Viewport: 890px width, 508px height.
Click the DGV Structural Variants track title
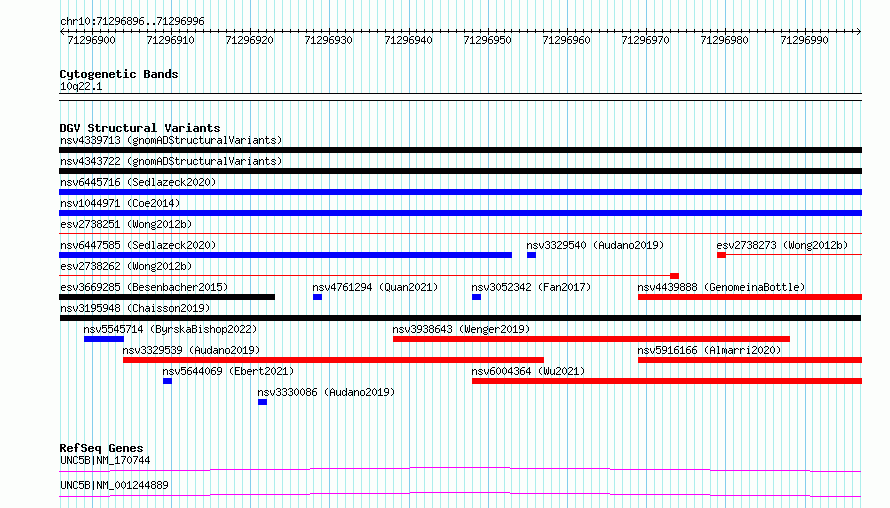[140, 128]
